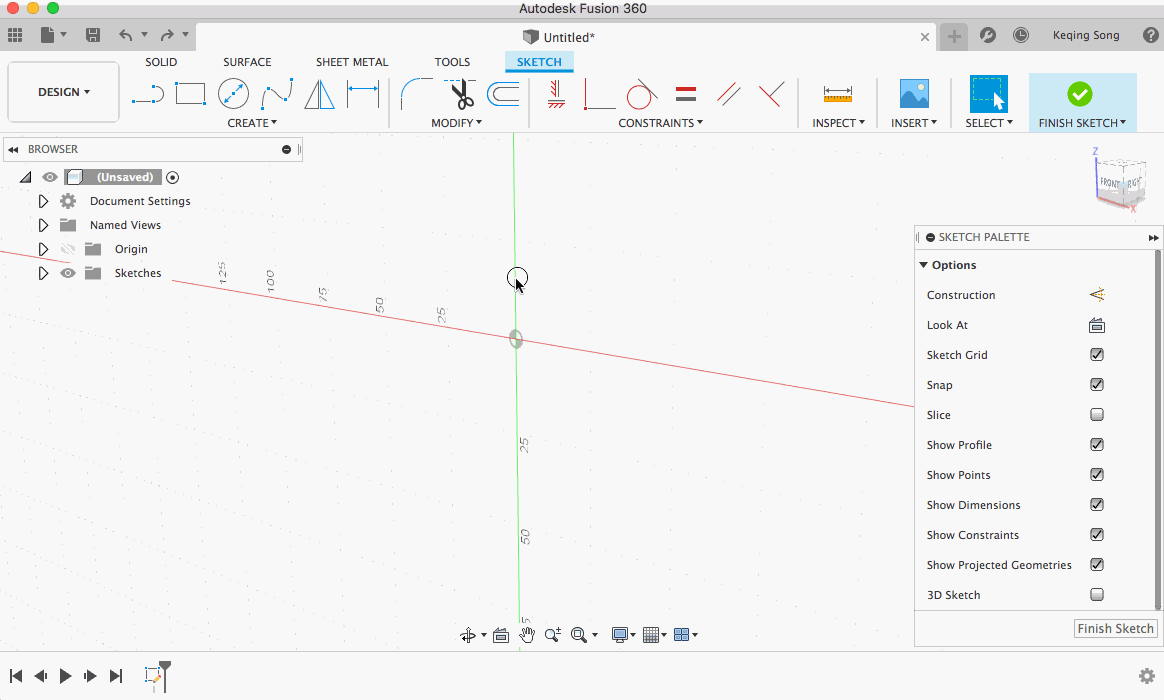Enable the Slice option

(x=1096, y=414)
